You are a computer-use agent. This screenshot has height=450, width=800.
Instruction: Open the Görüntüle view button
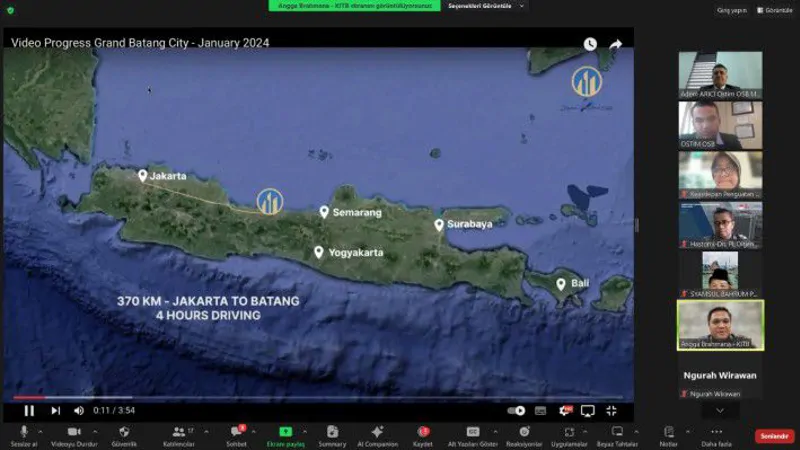click(x=774, y=10)
